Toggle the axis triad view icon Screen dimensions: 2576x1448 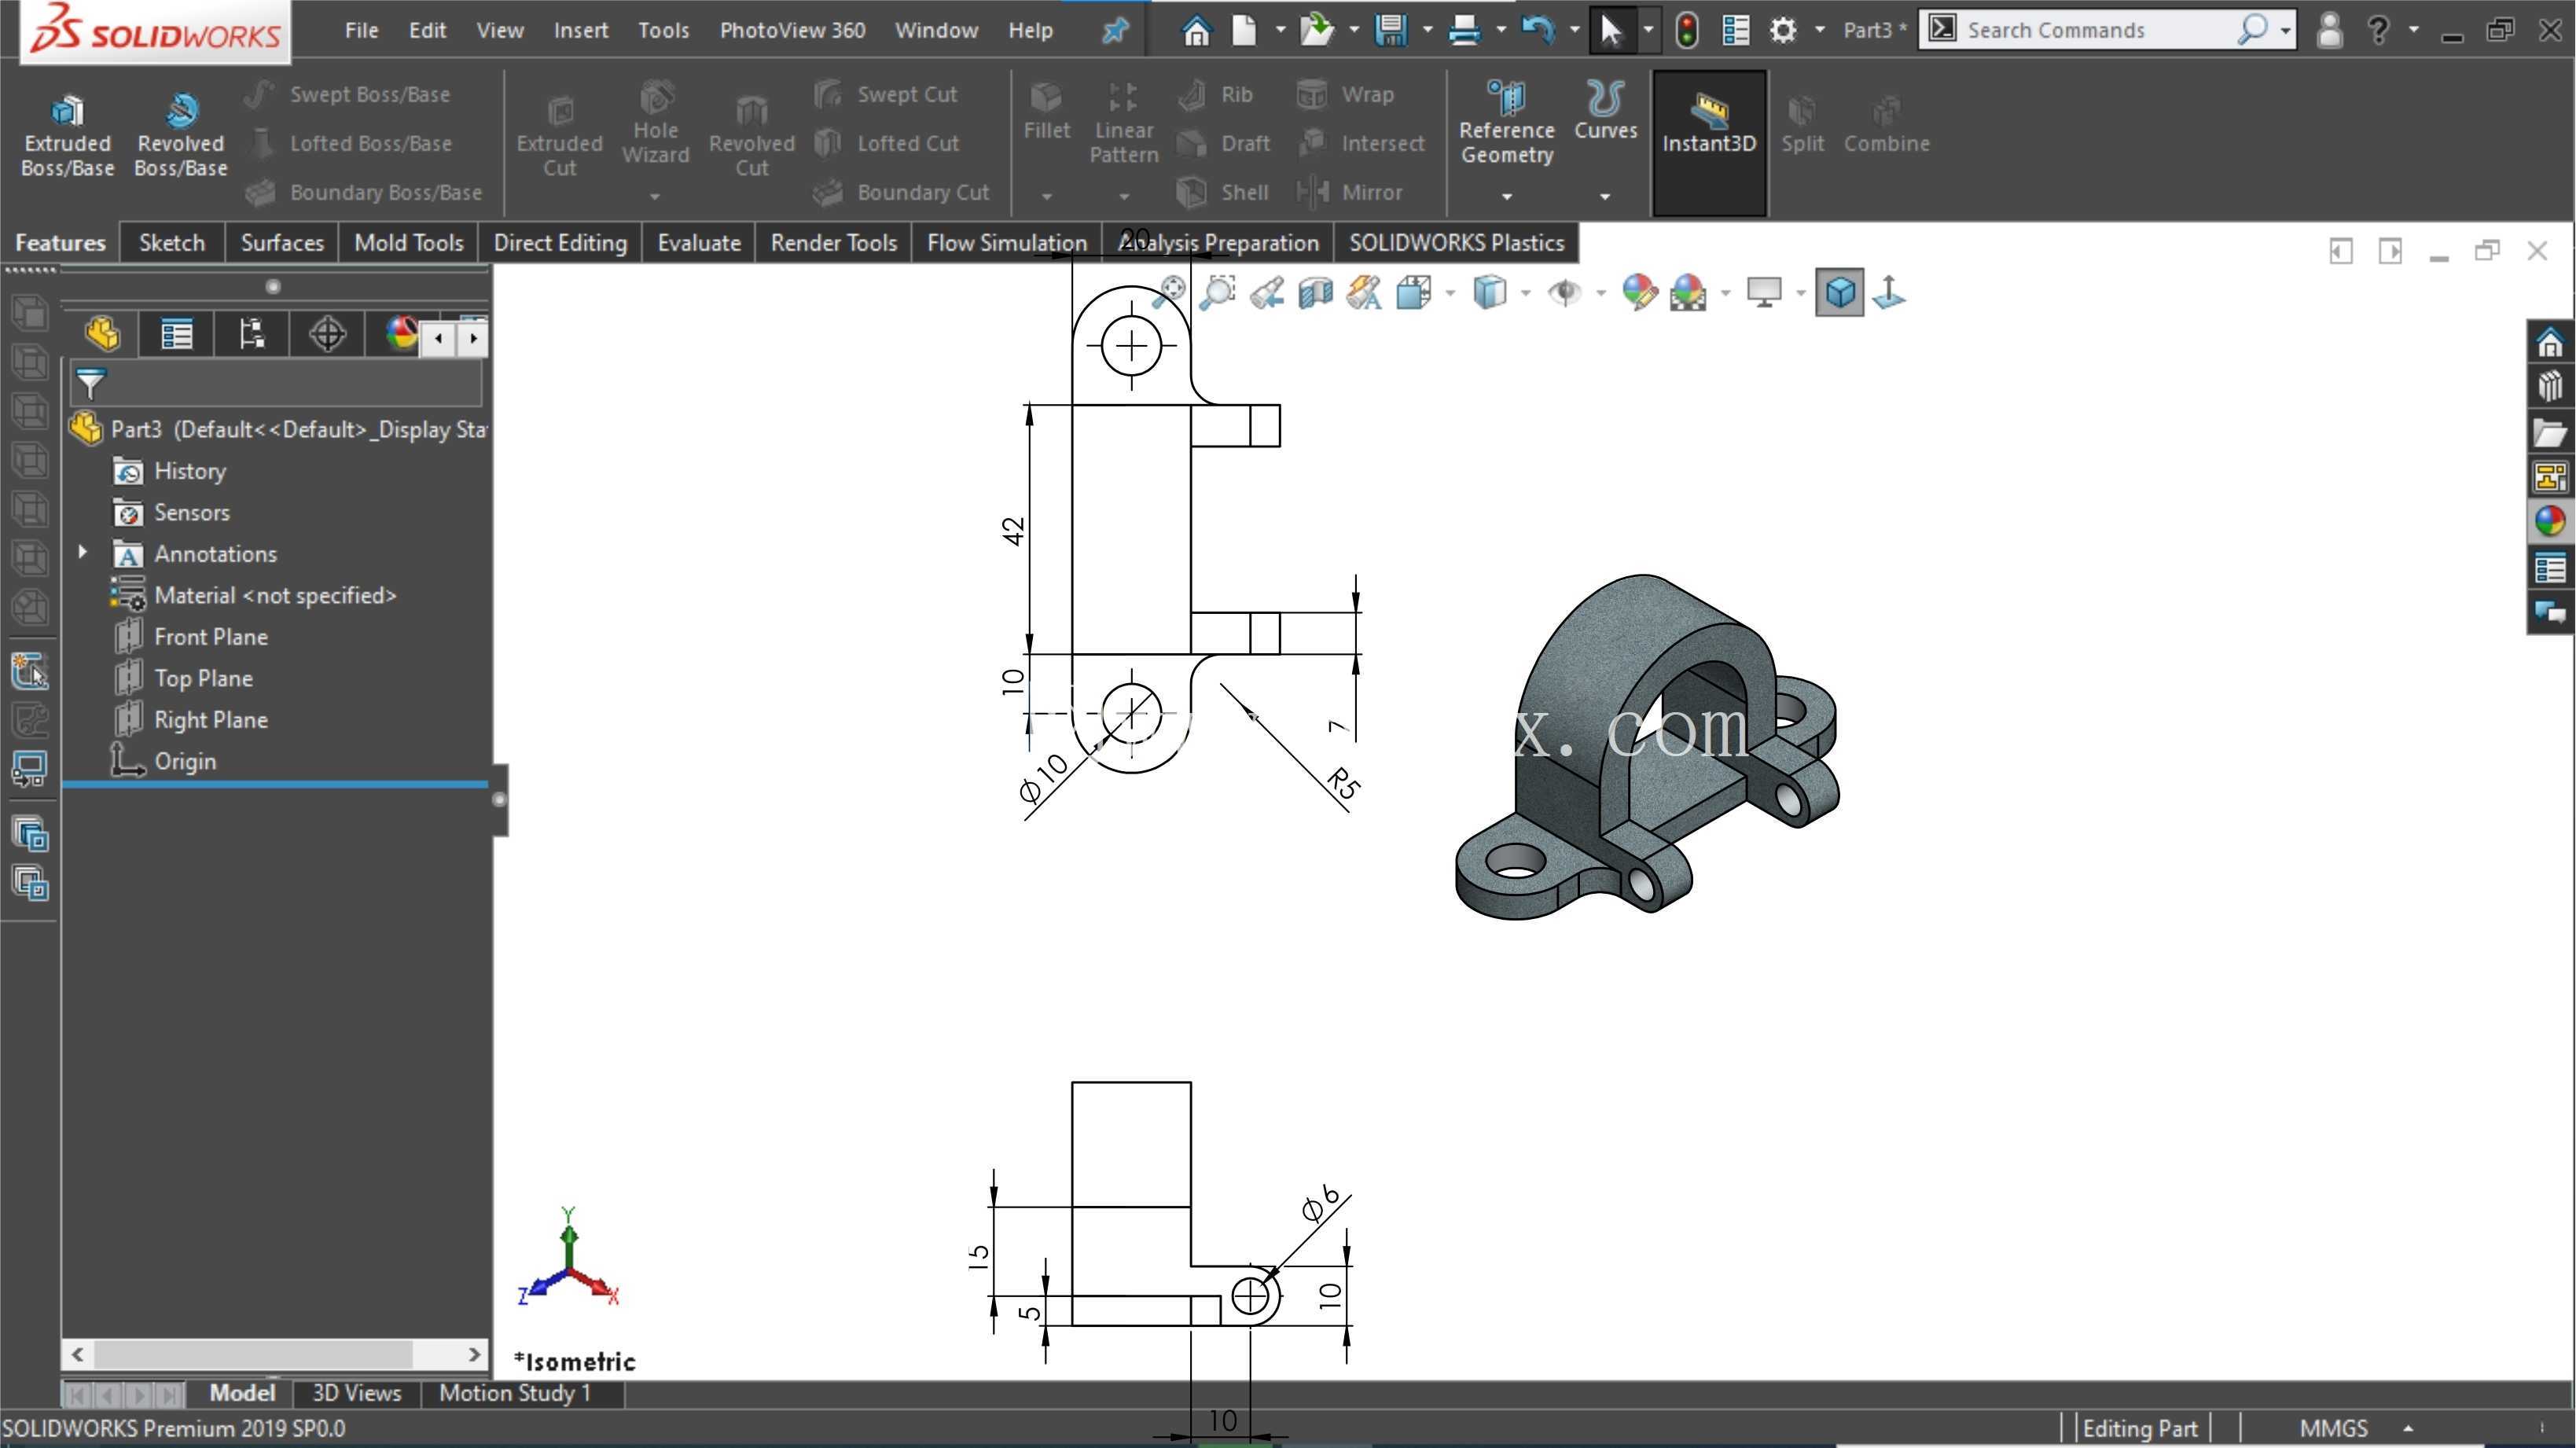tap(1888, 292)
